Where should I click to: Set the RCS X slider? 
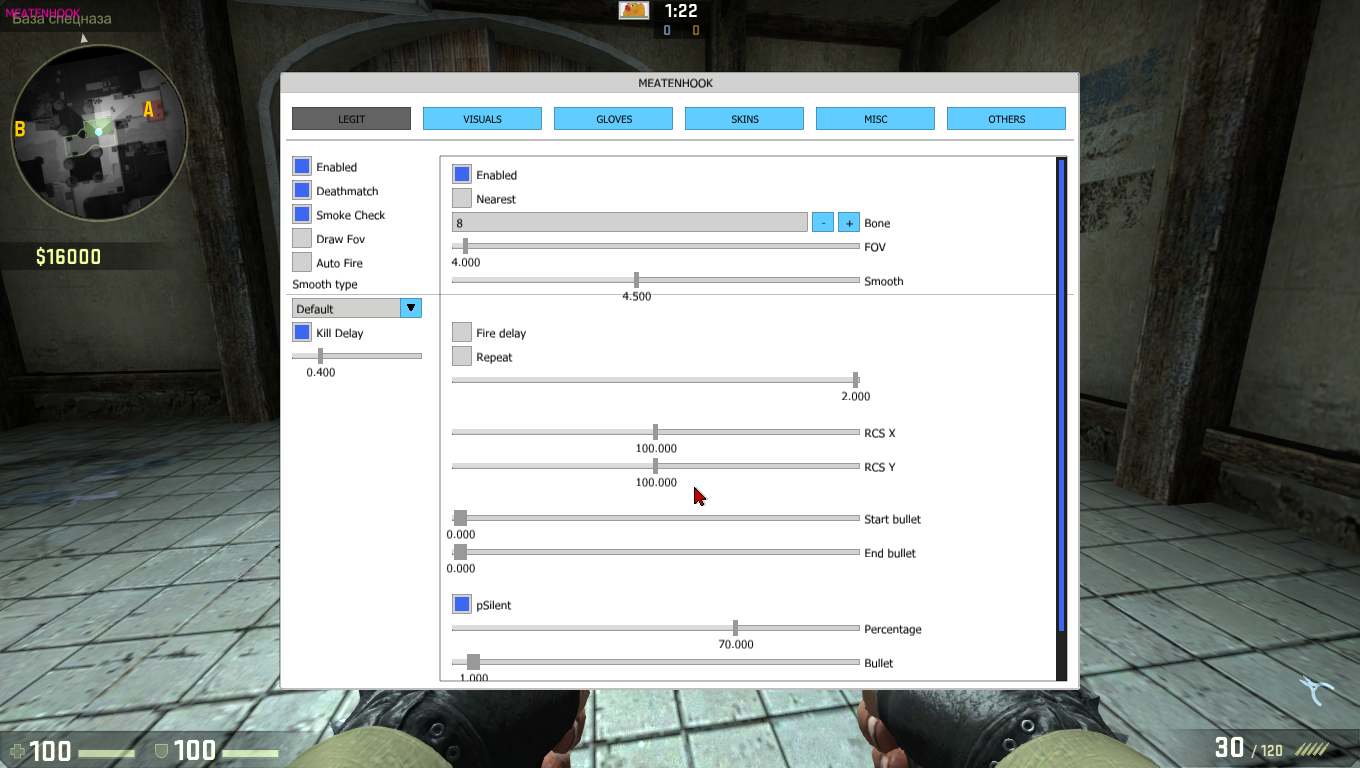[x=656, y=432]
